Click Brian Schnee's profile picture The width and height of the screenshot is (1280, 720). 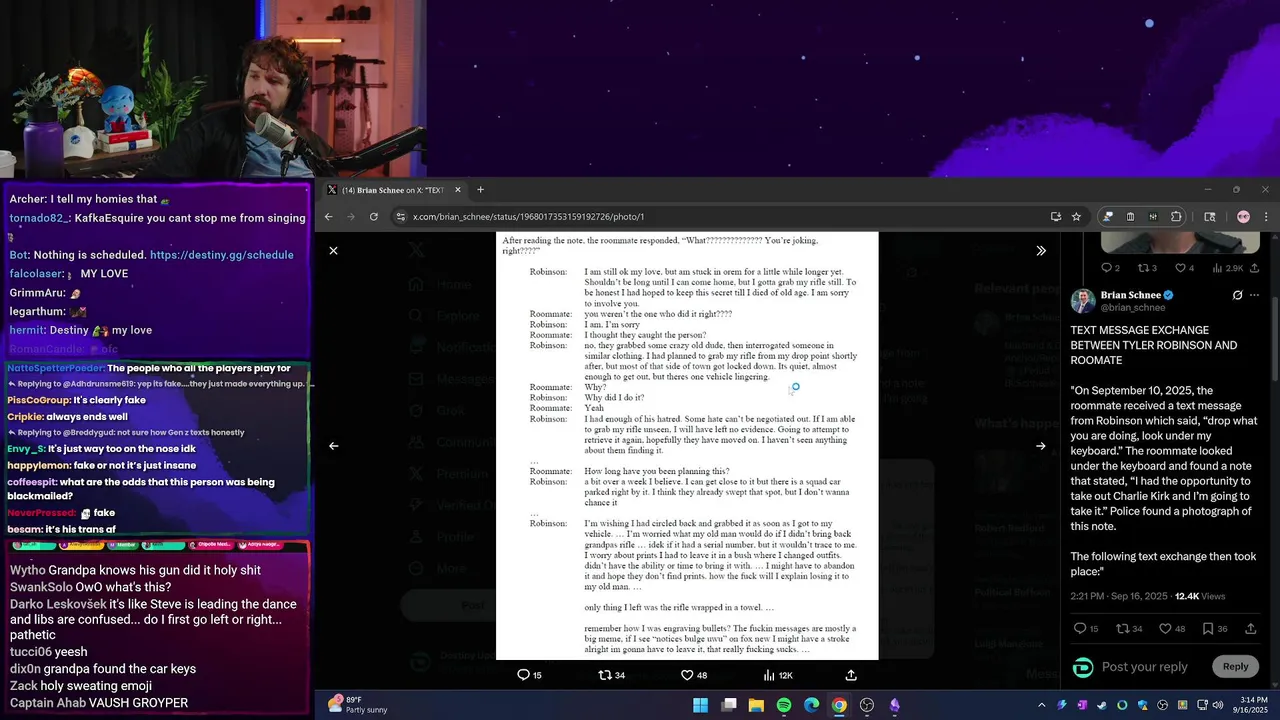click(x=1083, y=301)
